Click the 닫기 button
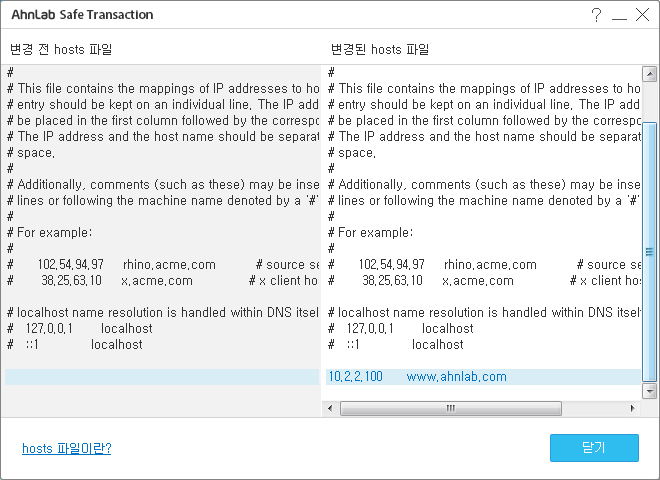 coord(594,448)
